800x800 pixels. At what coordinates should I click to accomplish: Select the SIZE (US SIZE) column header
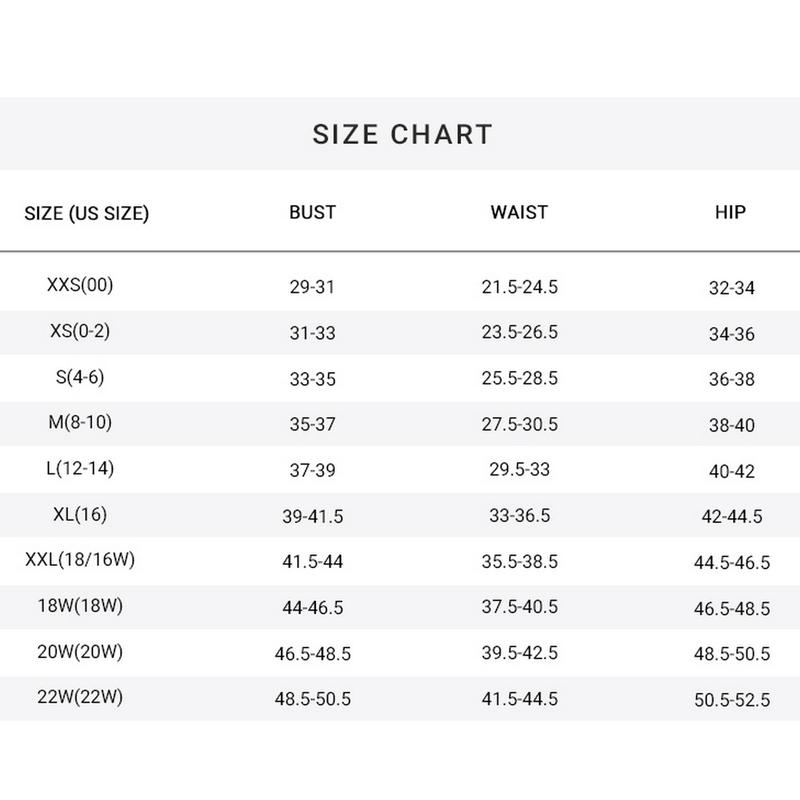tap(86, 213)
